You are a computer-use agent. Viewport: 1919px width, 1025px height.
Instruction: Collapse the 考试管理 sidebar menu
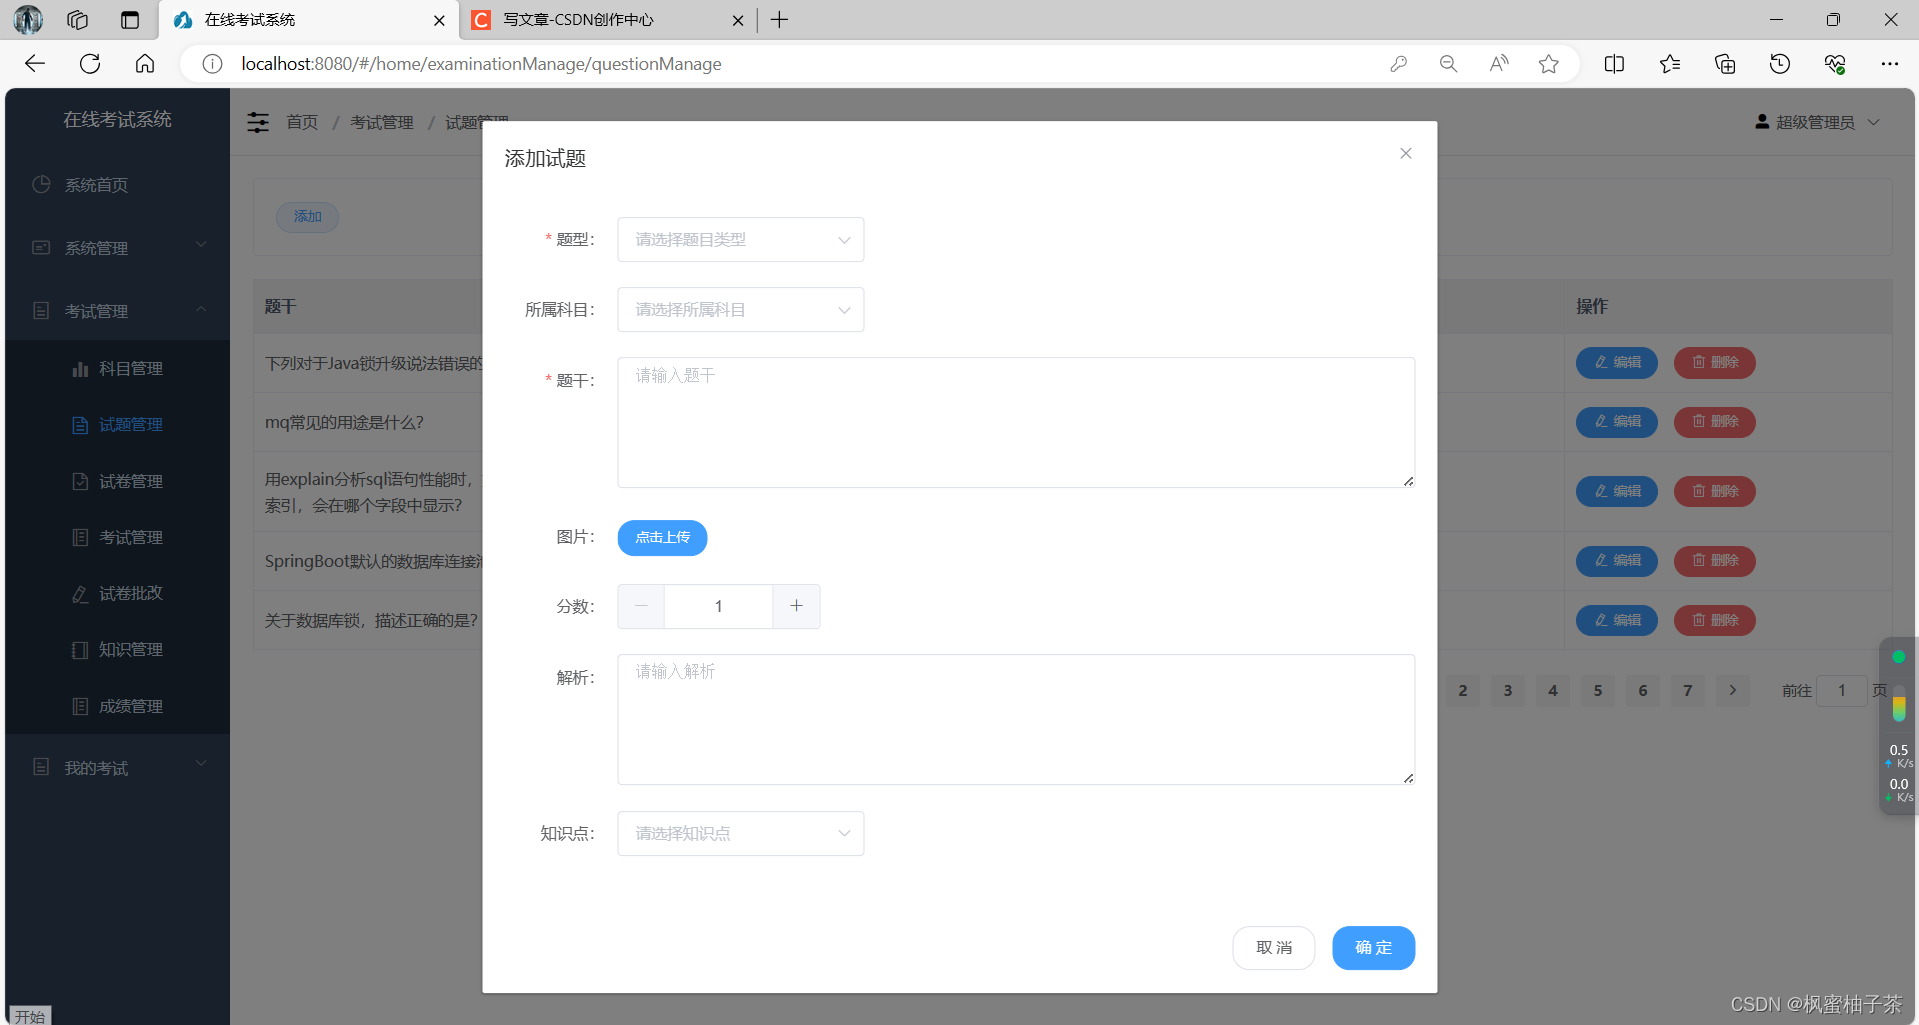click(x=117, y=310)
